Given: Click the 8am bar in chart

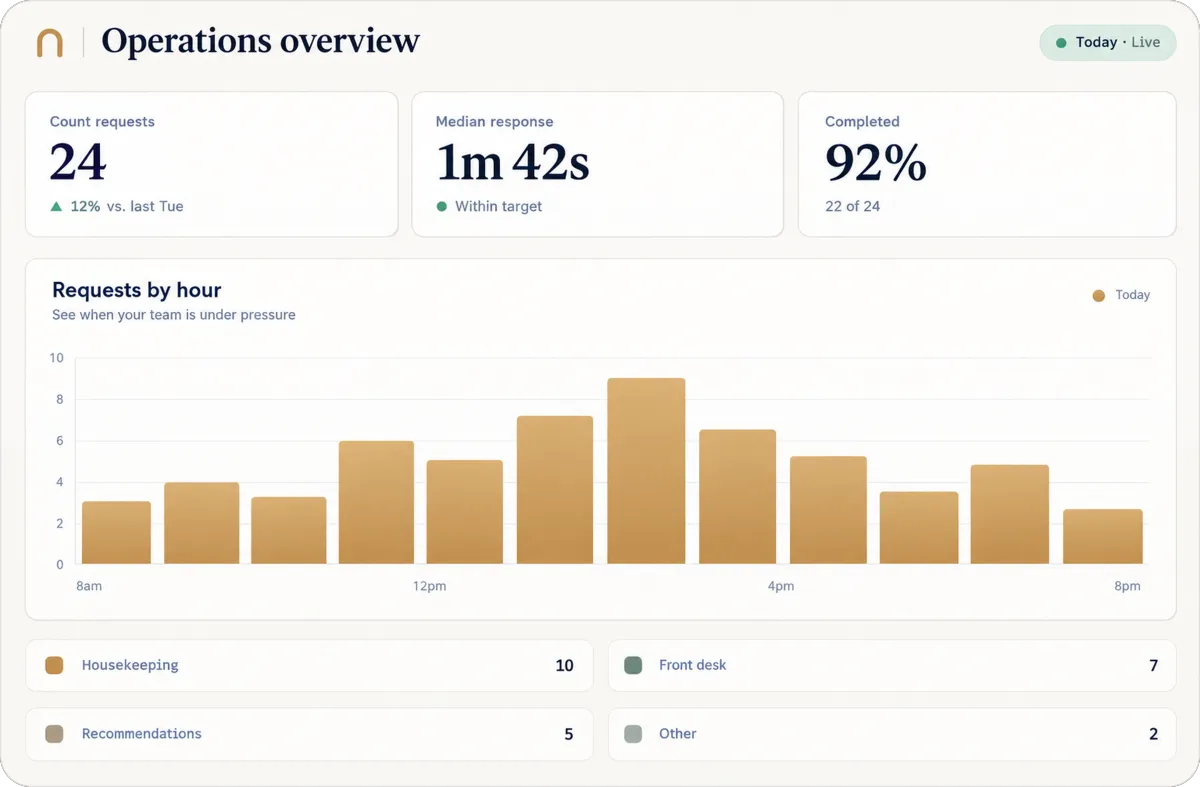Looking at the screenshot, I should click(116, 532).
